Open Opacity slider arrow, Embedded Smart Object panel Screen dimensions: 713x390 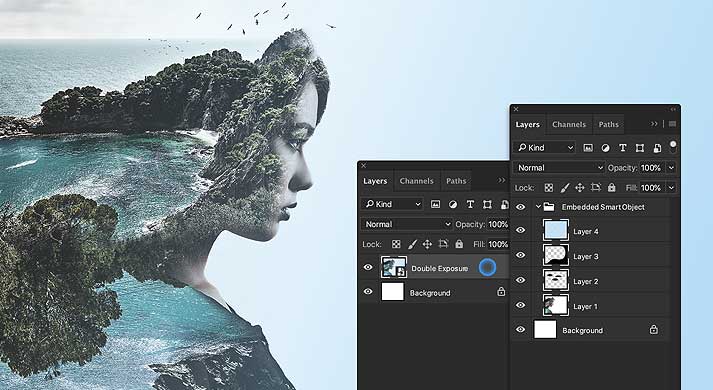click(671, 168)
